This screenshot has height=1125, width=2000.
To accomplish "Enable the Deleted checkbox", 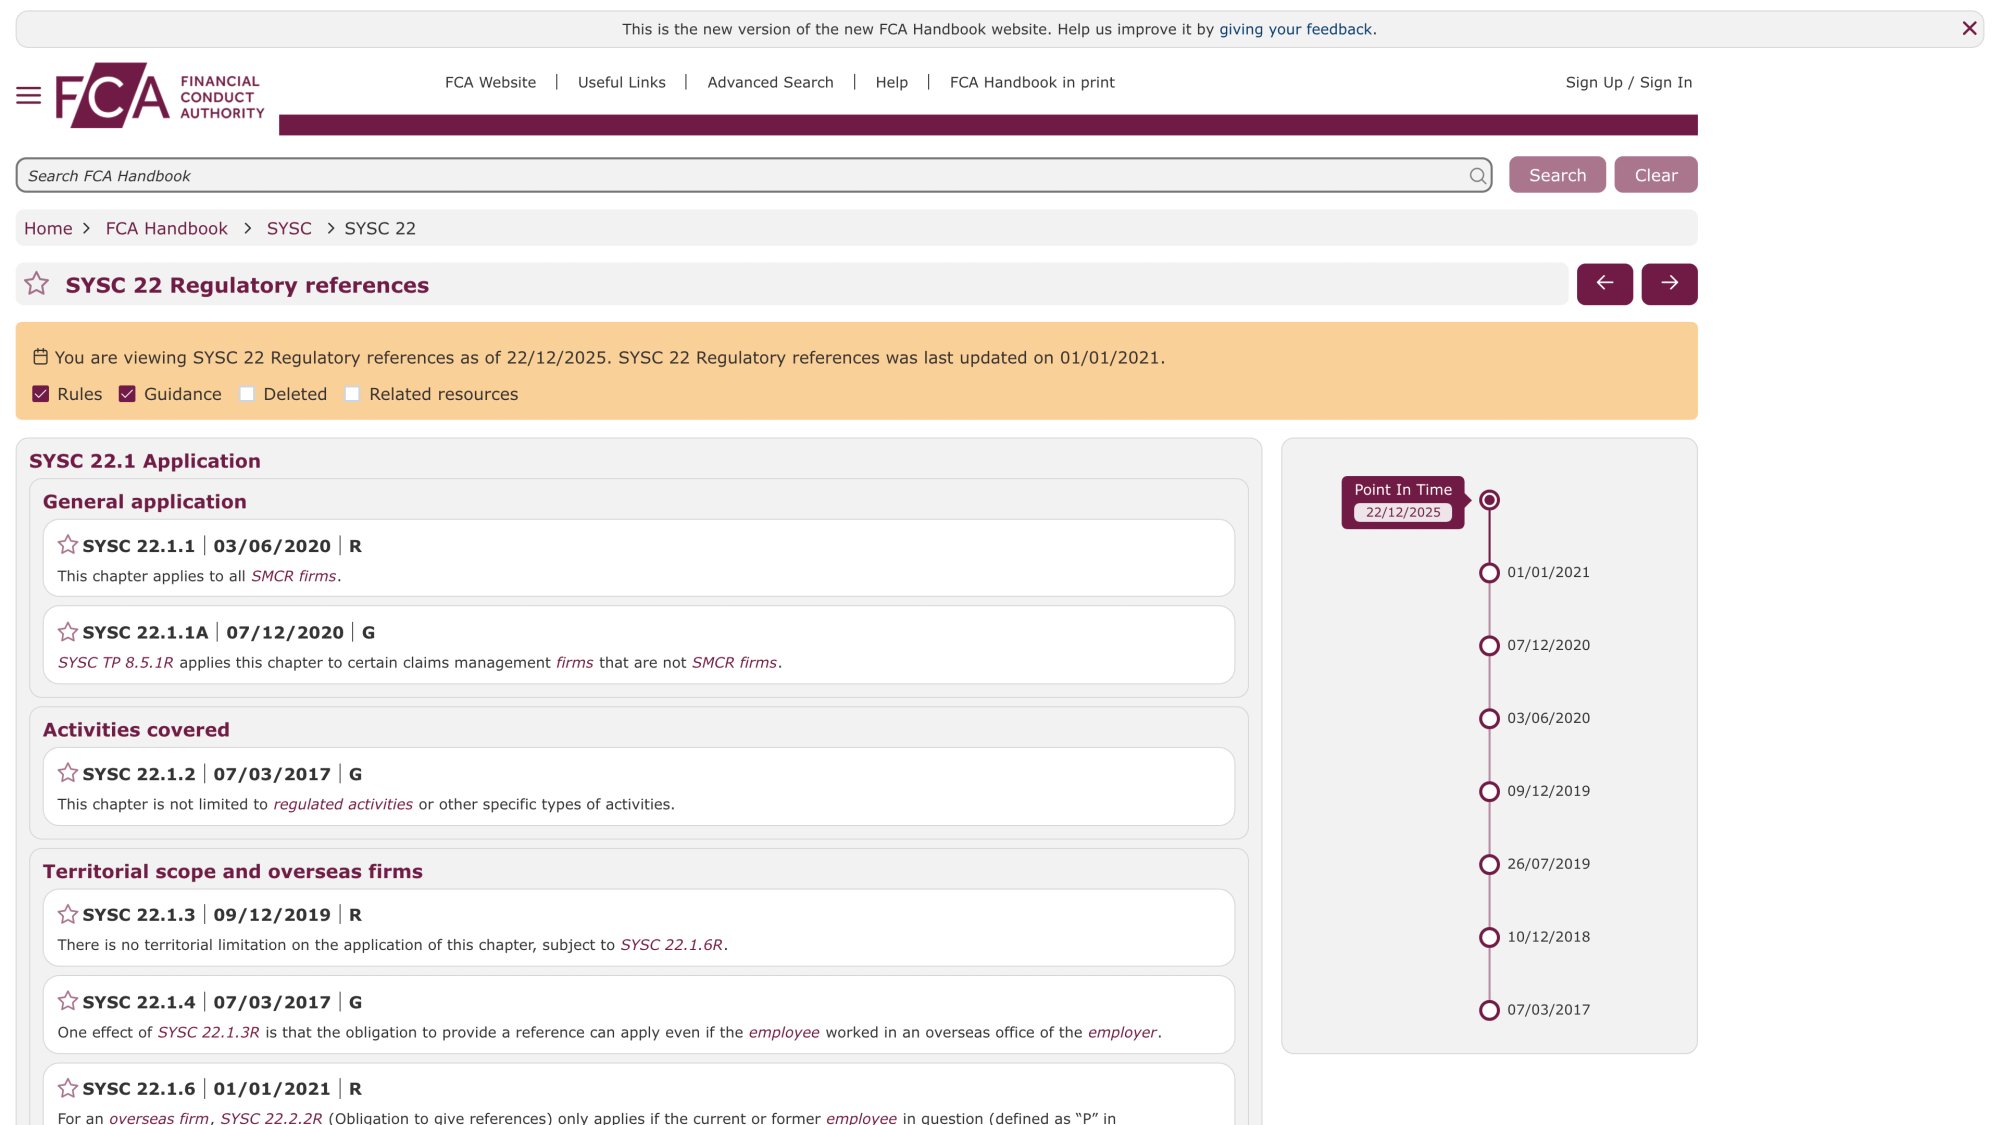I will (x=247, y=394).
